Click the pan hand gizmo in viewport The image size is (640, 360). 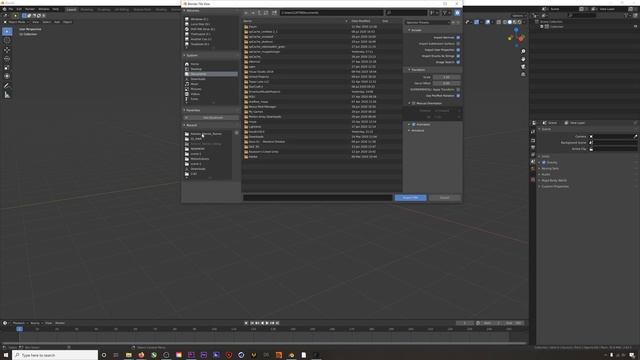(523, 59)
